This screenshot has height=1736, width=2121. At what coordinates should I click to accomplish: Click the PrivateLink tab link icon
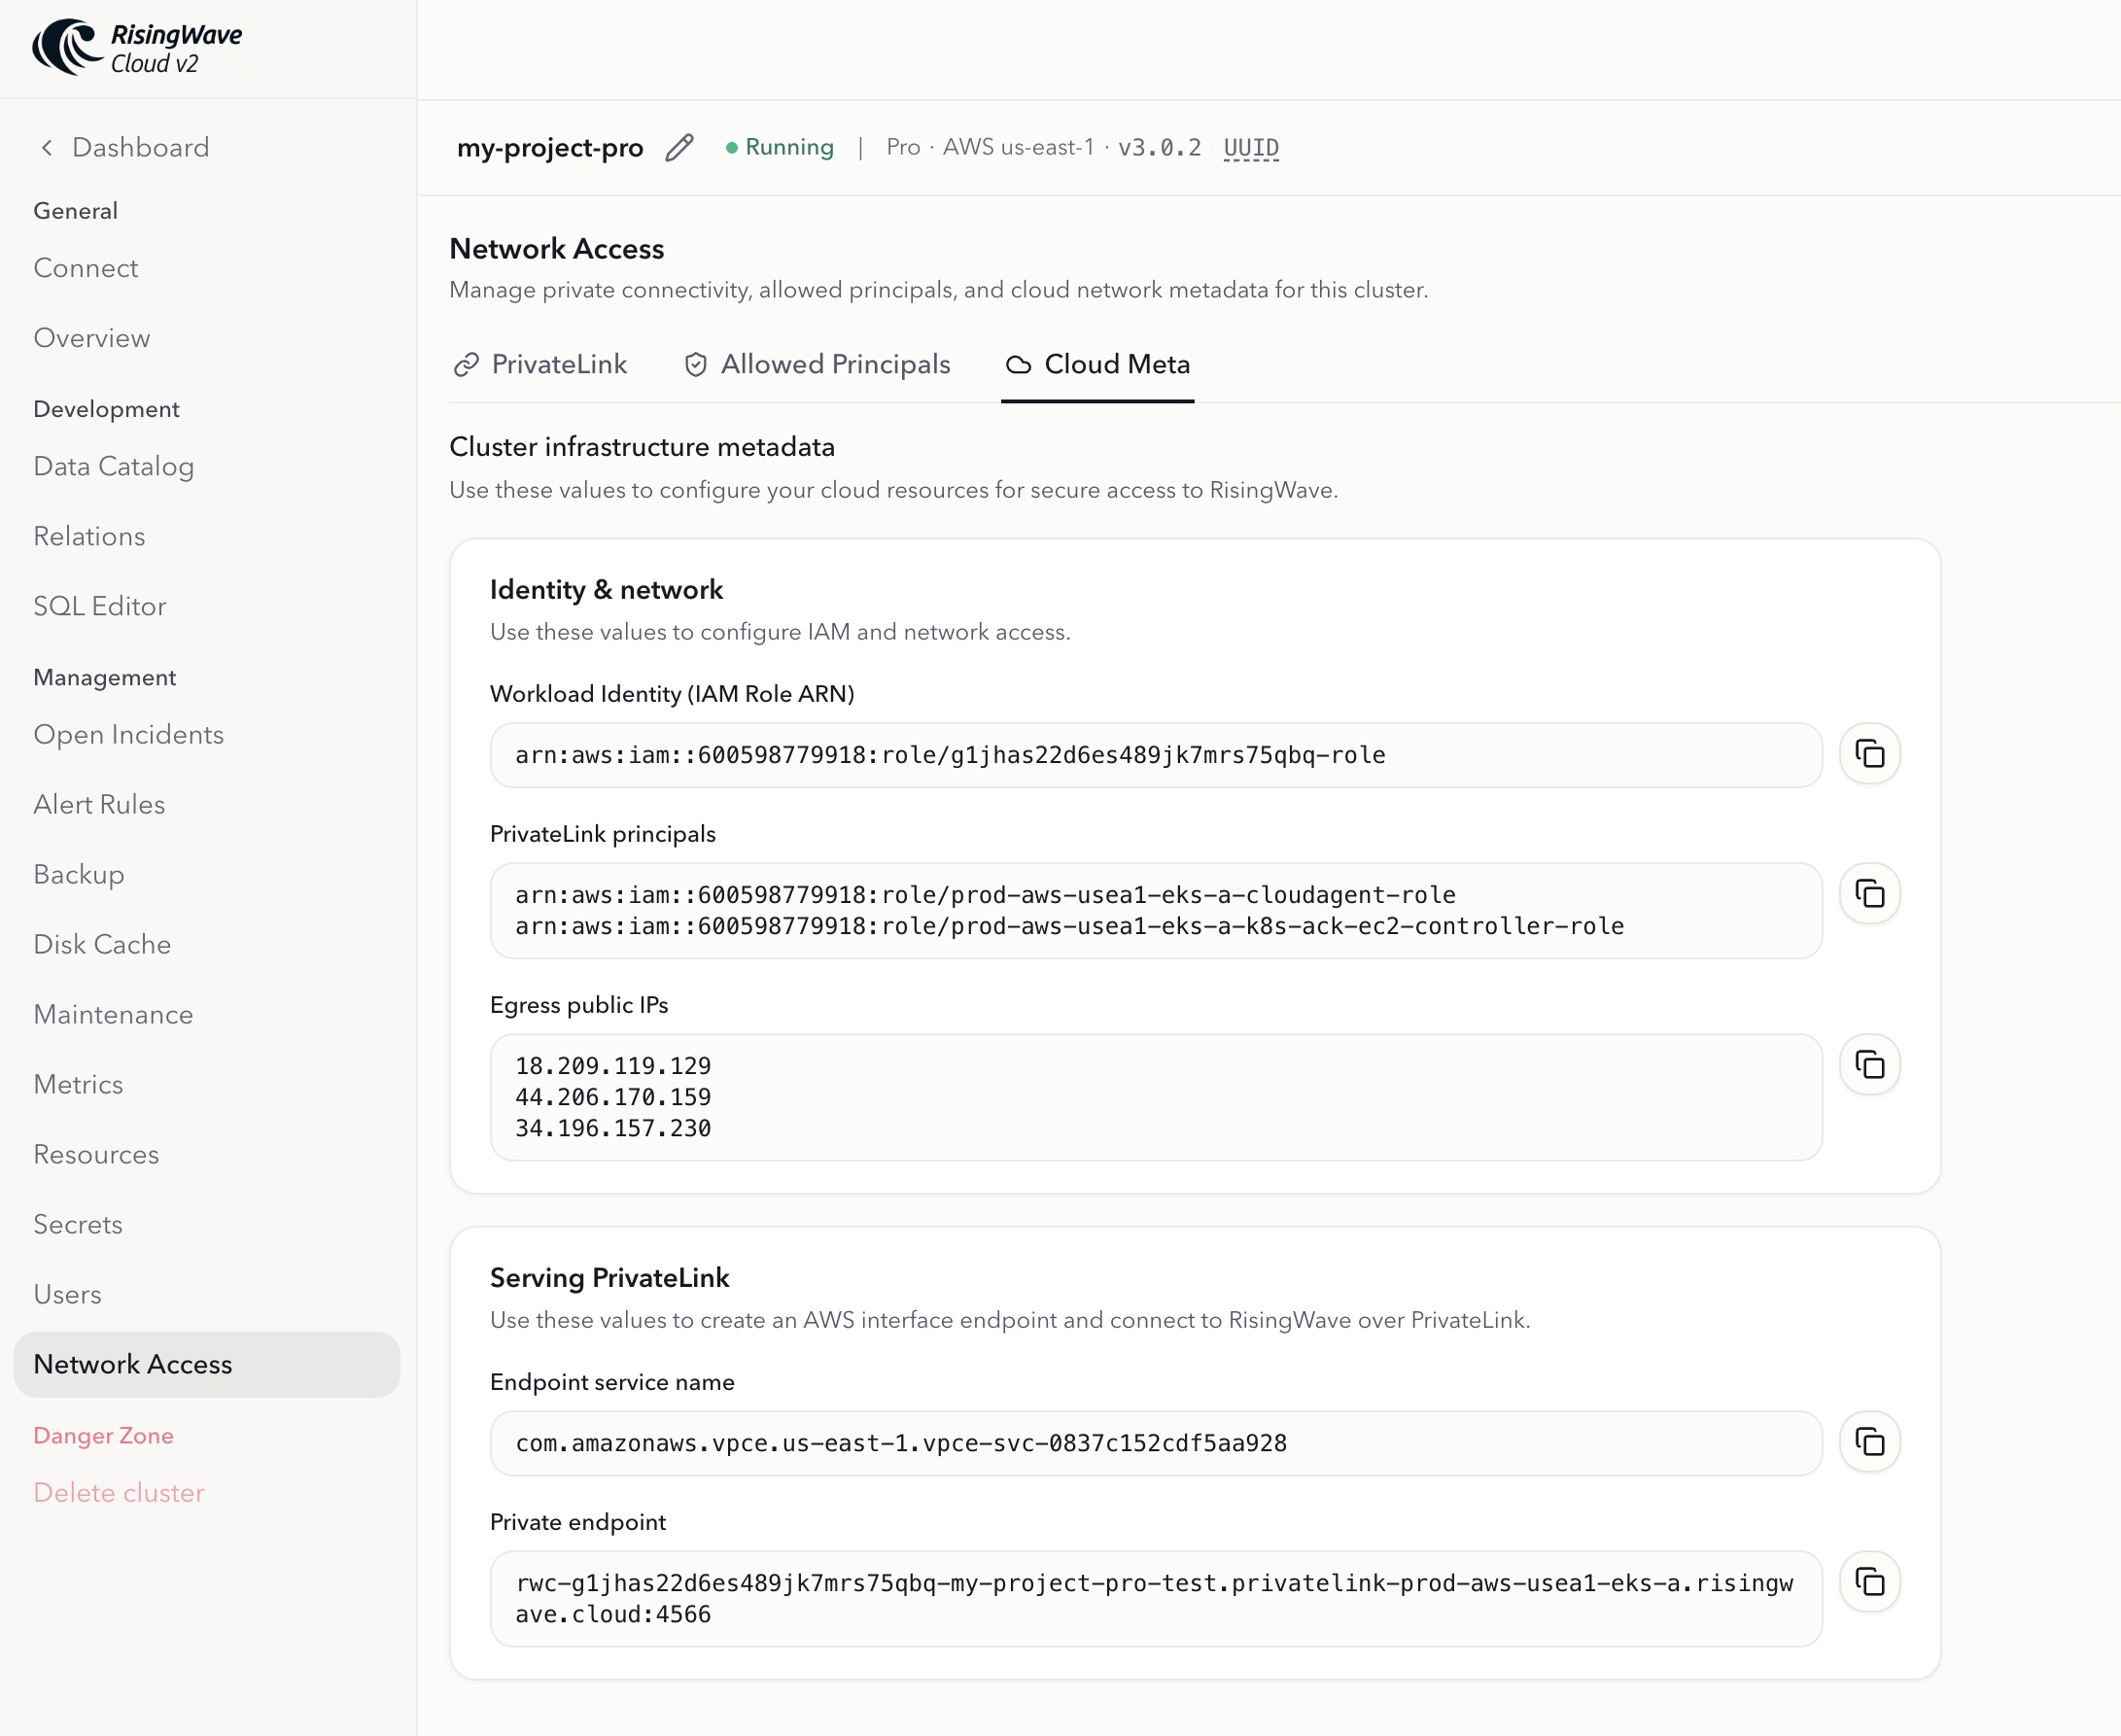pyautogui.click(x=466, y=365)
